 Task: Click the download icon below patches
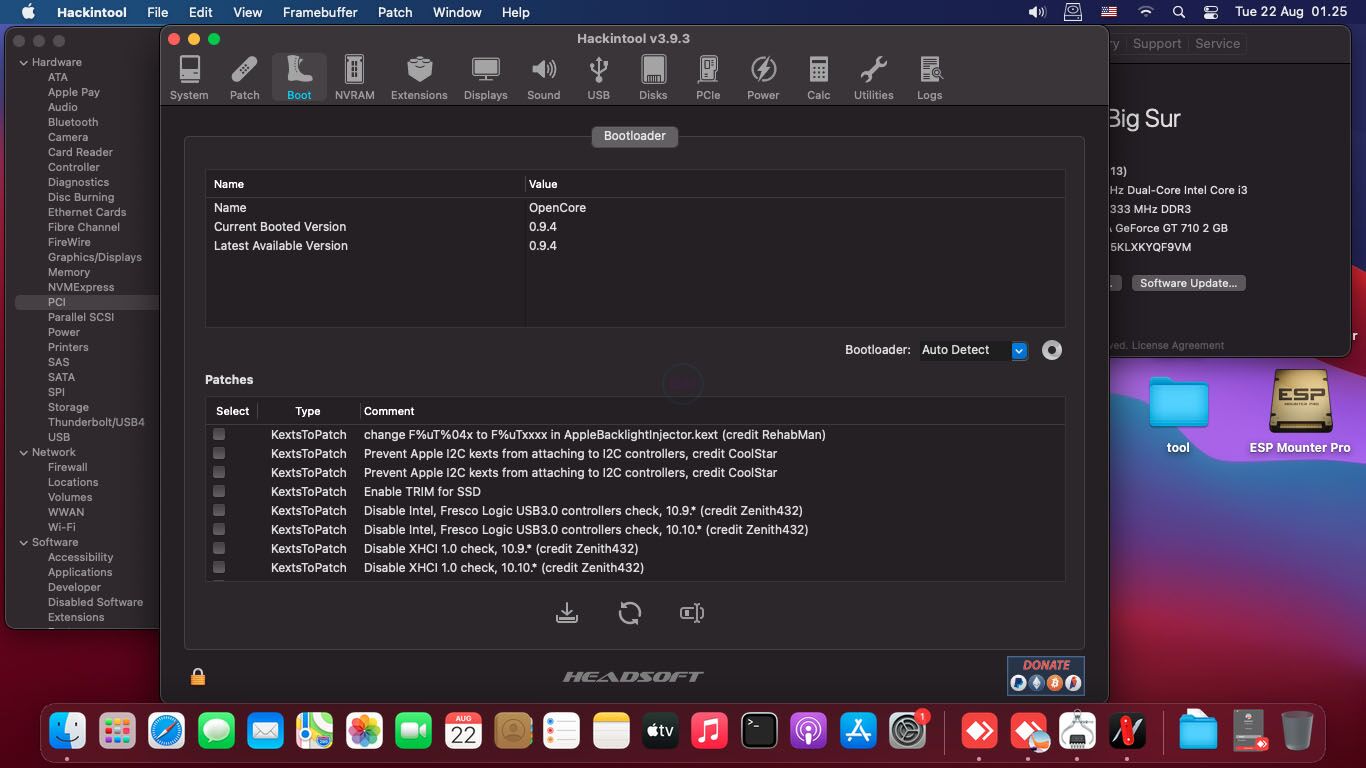point(567,613)
